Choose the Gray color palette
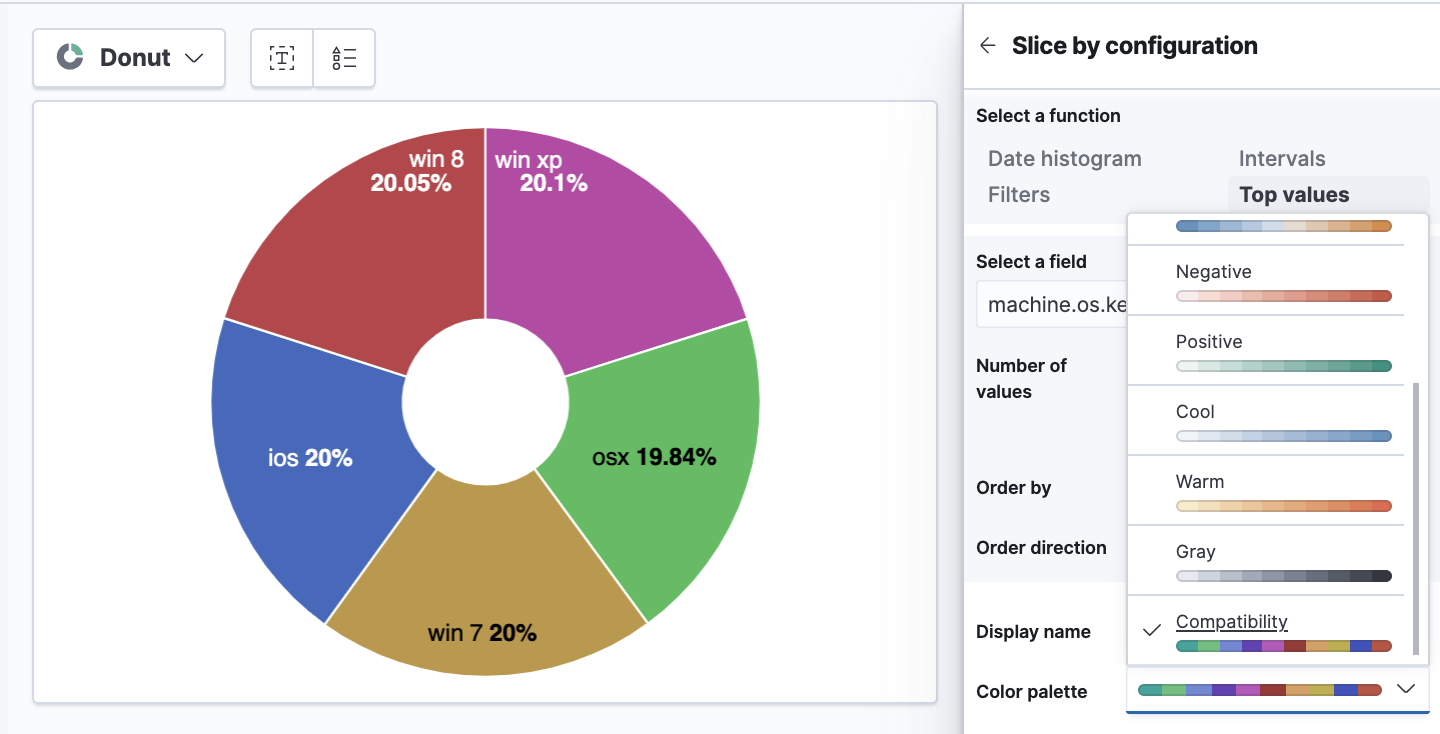 click(1266, 562)
